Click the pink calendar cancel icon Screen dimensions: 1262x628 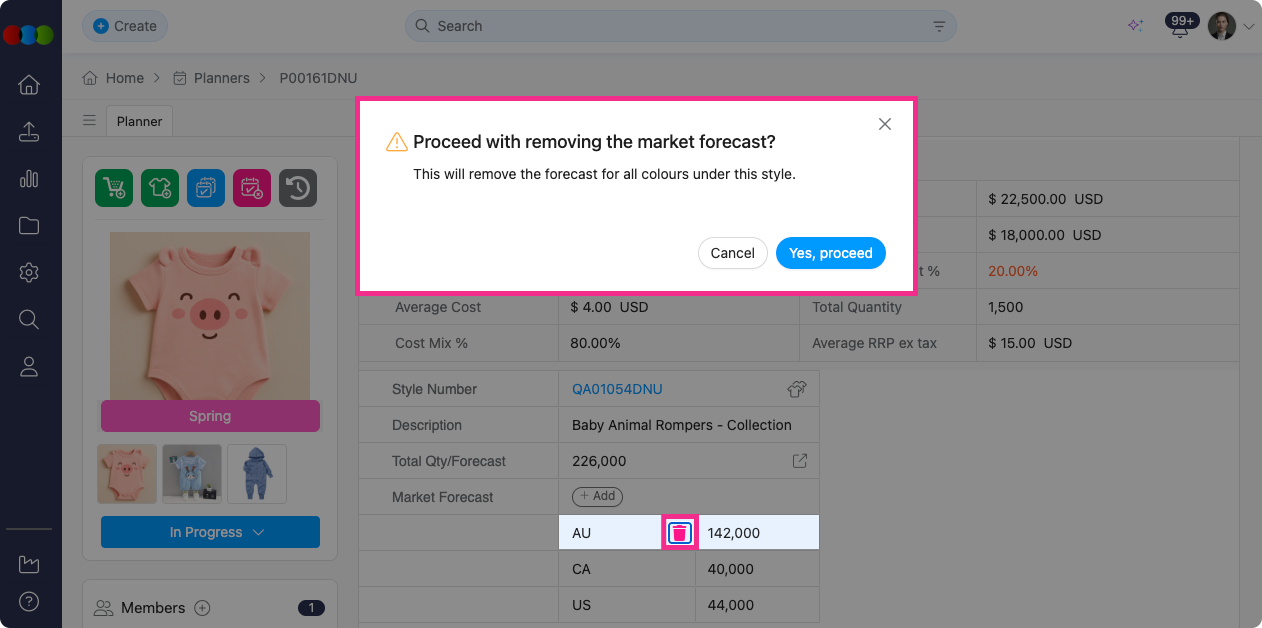pos(252,188)
